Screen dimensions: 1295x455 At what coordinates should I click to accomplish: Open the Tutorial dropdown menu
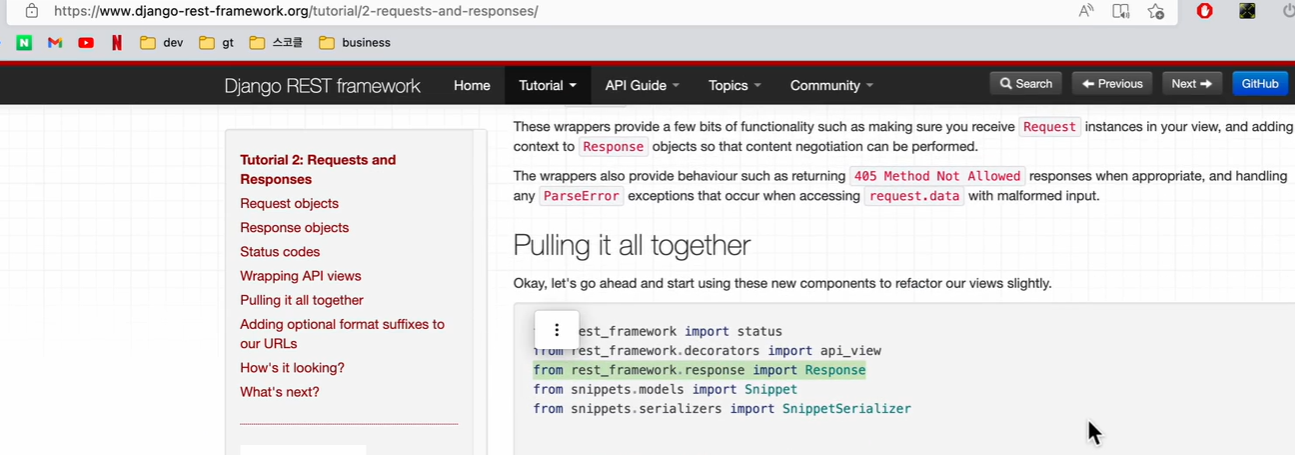click(548, 85)
